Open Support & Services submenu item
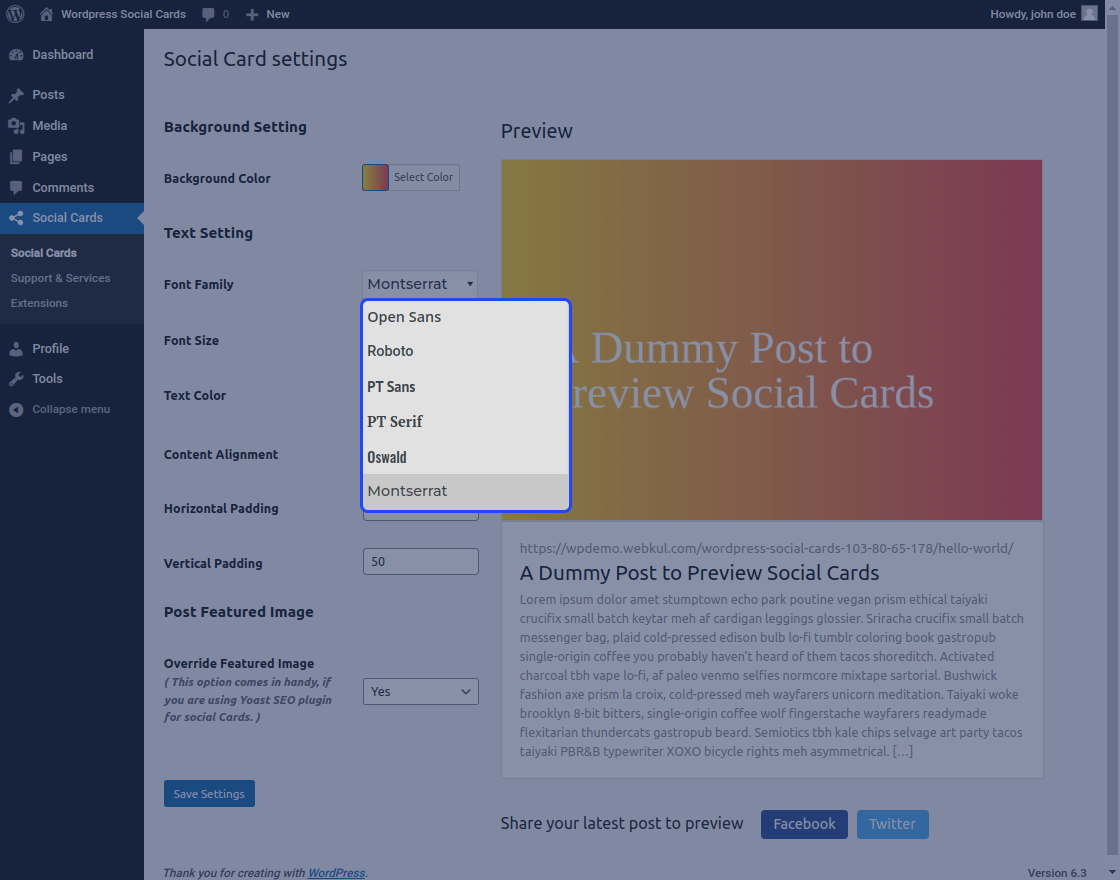Viewport: 1120px width, 880px height. [x=60, y=278]
